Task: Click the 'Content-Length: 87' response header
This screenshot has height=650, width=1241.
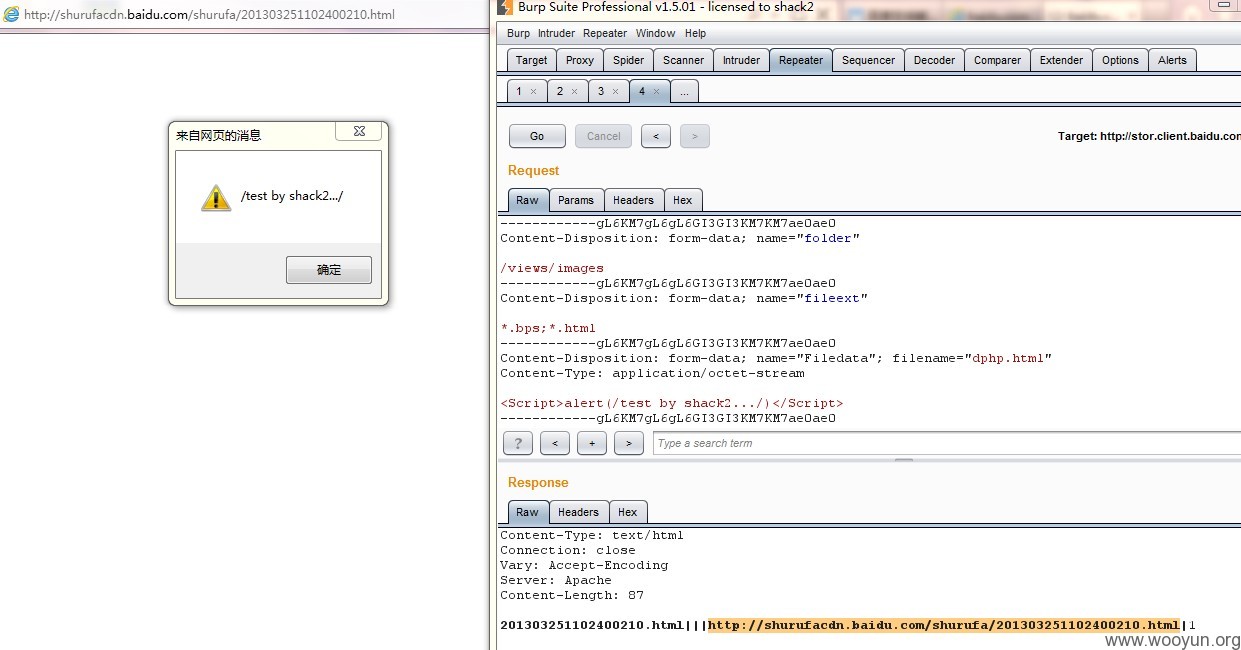Action: [x=572, y=595]
